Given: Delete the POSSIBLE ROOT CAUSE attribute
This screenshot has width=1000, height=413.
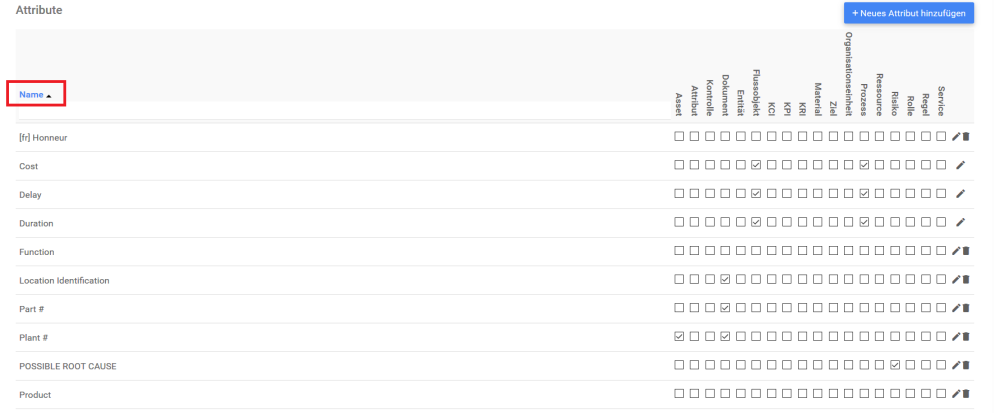Looking at the screenshot, I should pos(966,366).
